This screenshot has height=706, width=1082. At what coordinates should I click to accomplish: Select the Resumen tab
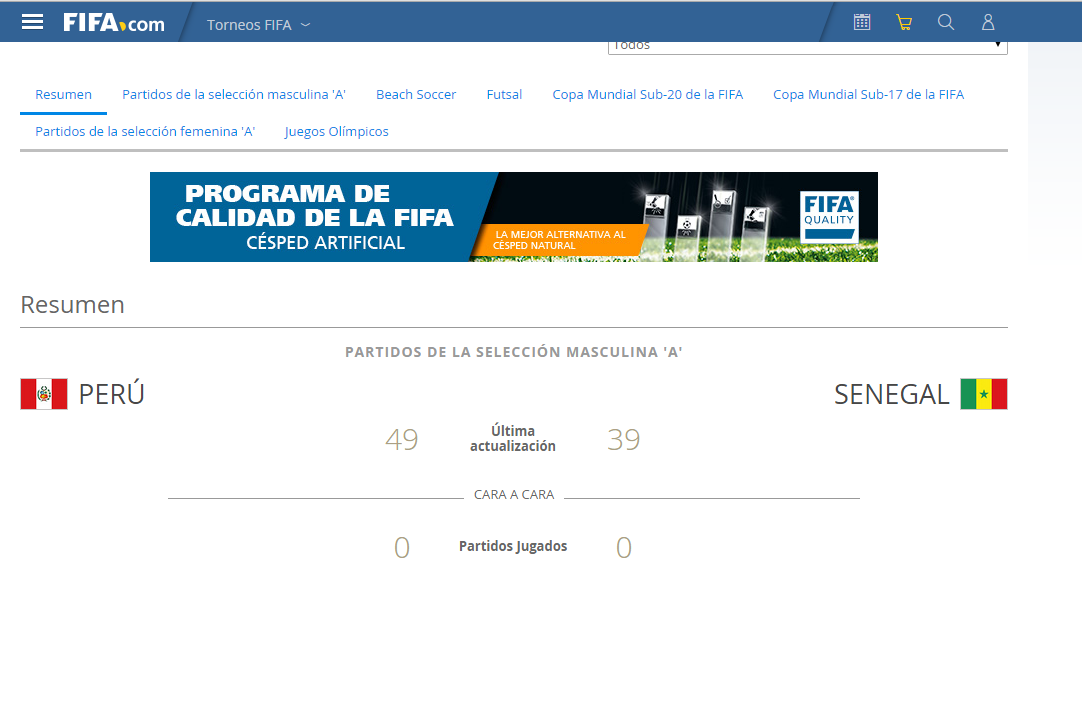63,95
